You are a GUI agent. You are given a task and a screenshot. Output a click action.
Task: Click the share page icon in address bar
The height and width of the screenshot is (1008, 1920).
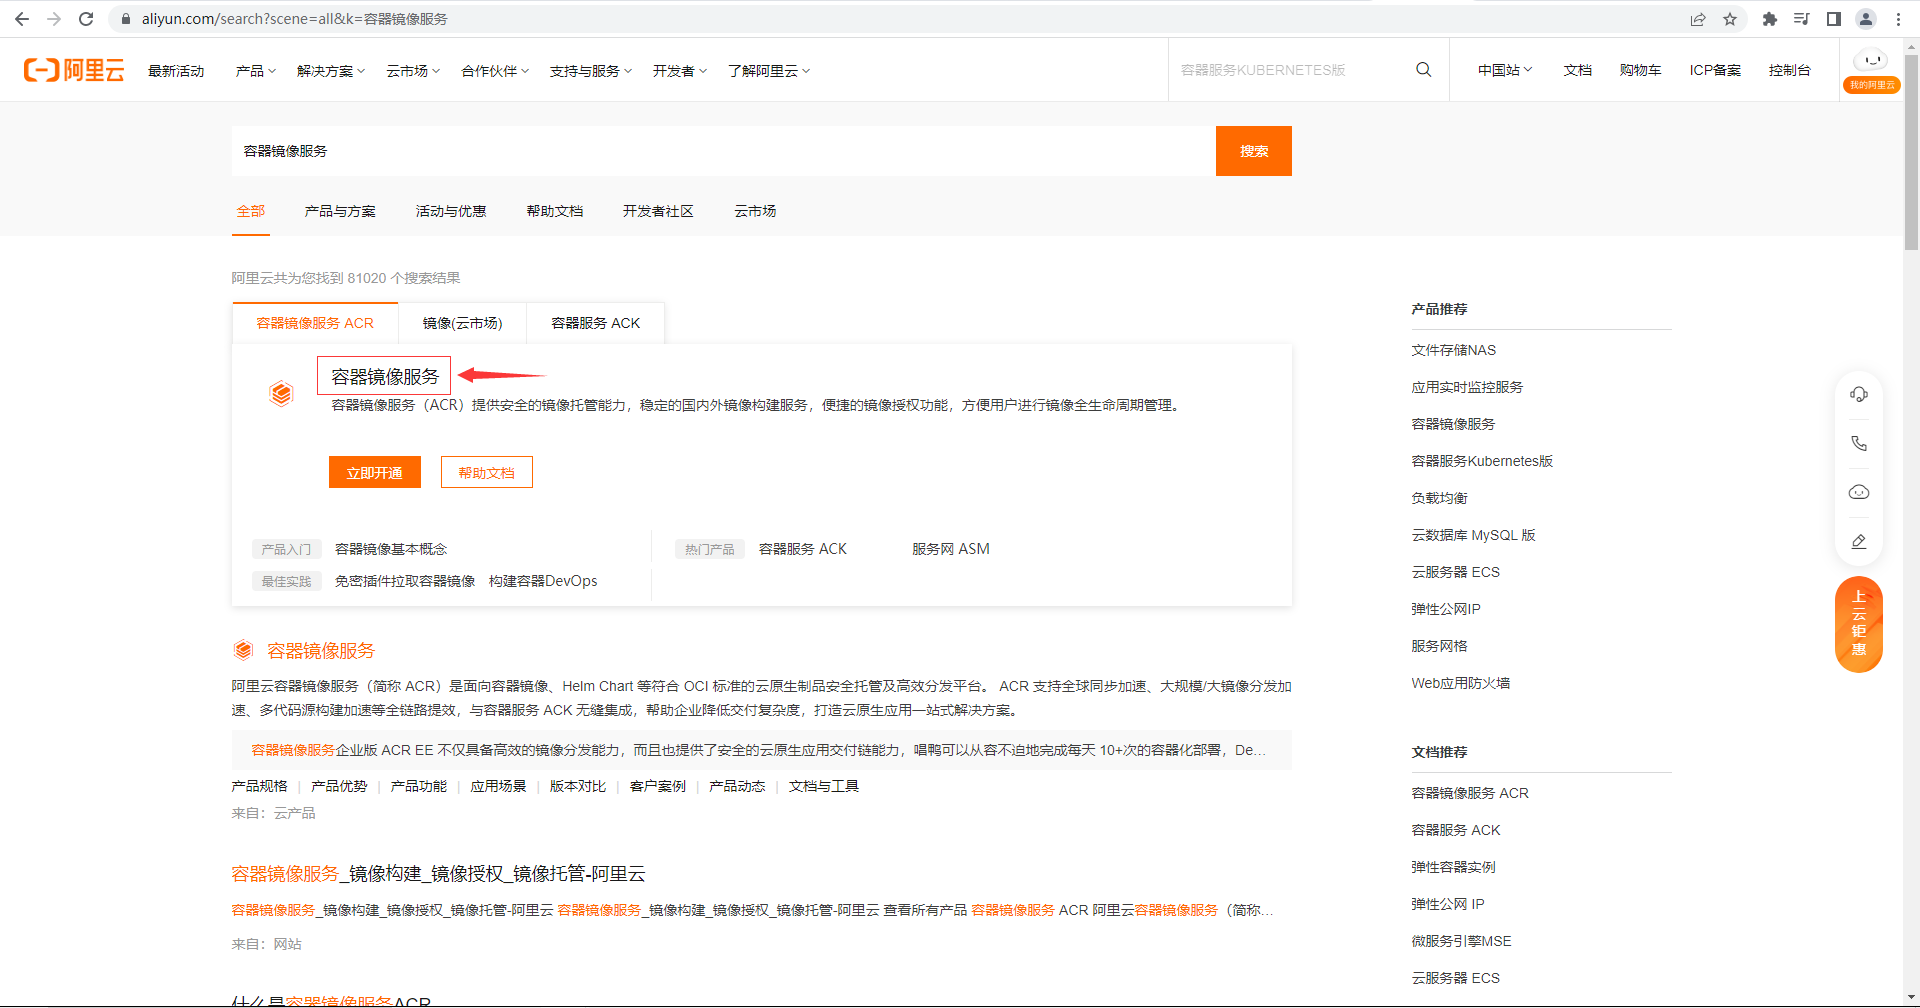(x=1698, y=19)
